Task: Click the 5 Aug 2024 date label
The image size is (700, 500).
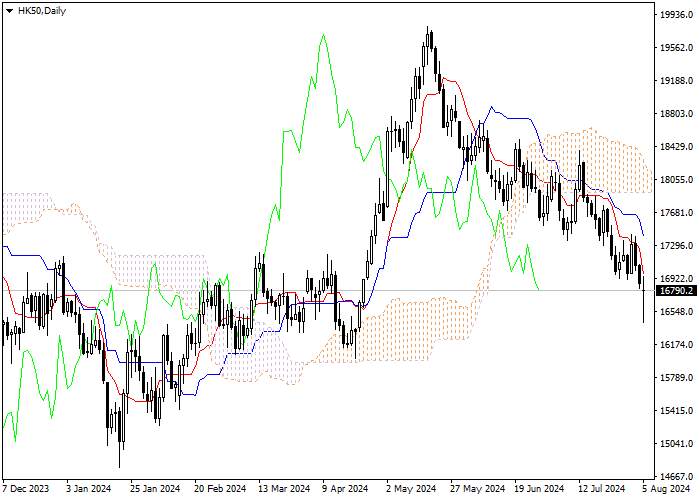Action: tap(667, 489)
